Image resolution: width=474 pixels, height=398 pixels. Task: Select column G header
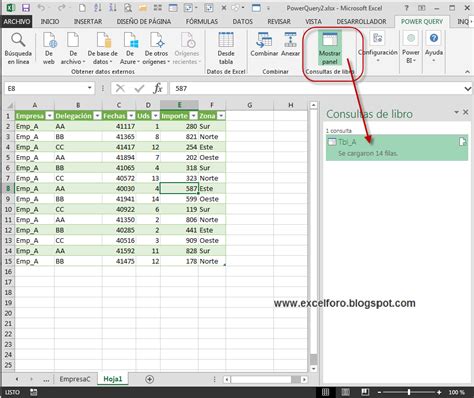pos(250,105)
